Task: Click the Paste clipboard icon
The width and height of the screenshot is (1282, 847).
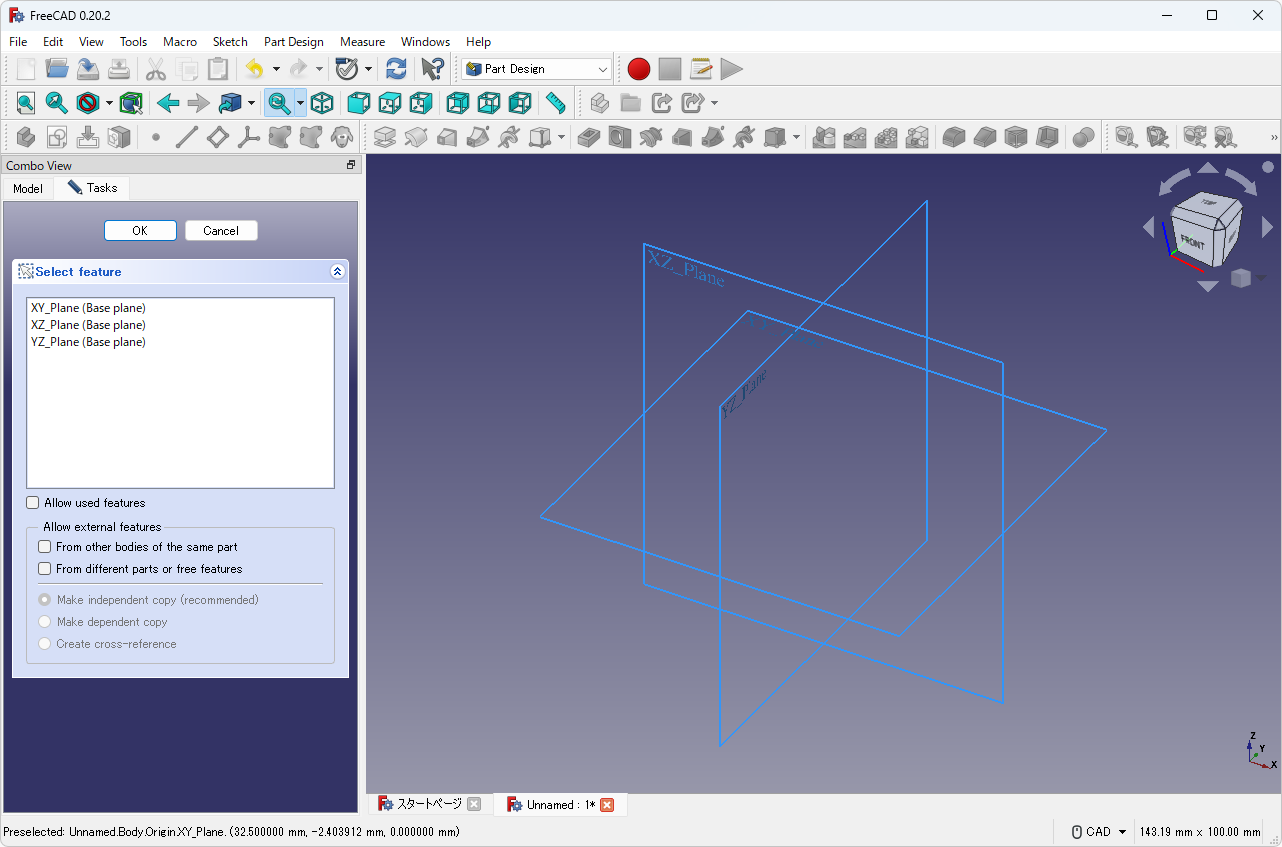Action: (x=217, y=69)
